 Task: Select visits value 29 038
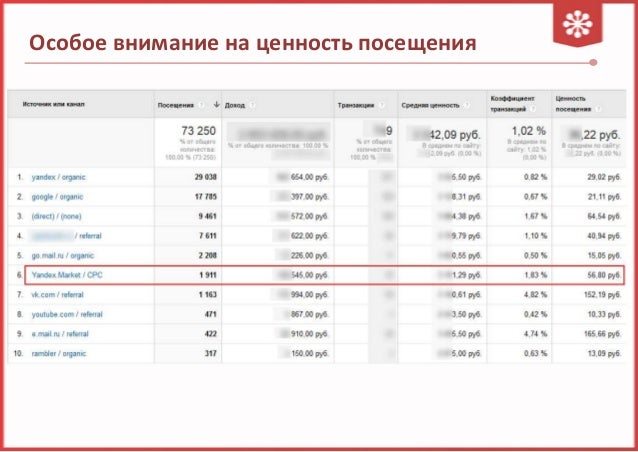(x=205, y=177)
